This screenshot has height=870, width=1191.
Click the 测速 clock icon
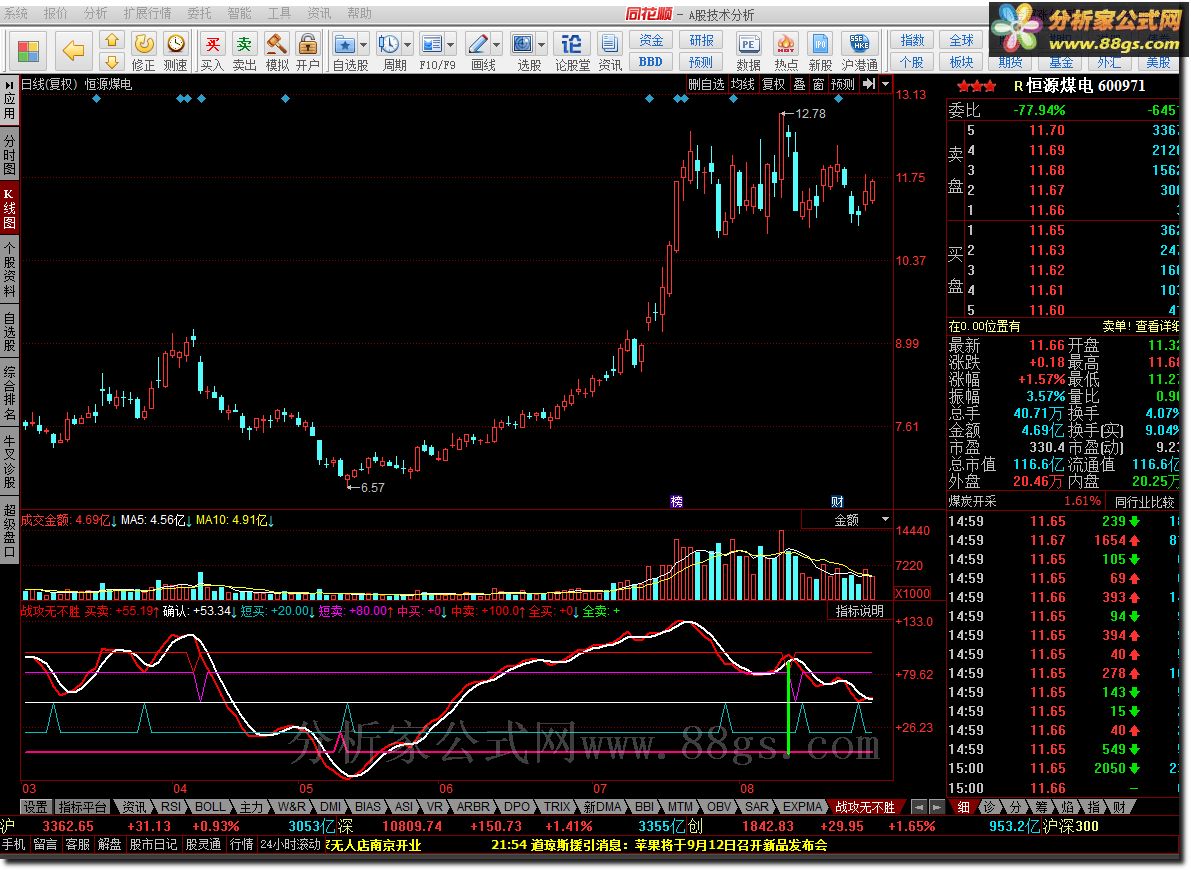(175, 44)
